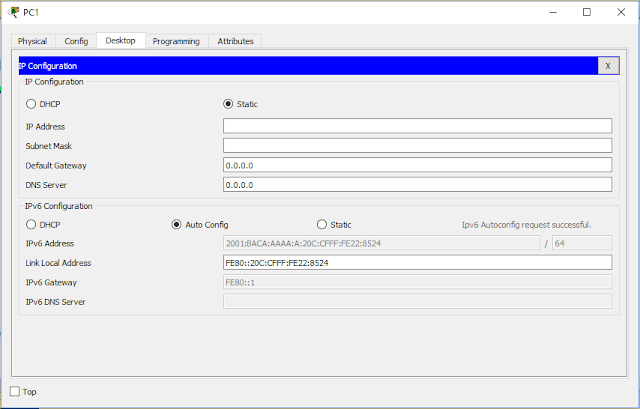Screen dimensions: 640x409
Task: Click the 'Ipv6 Autoconfig request successful.' status text
Action: coord(527,225)
